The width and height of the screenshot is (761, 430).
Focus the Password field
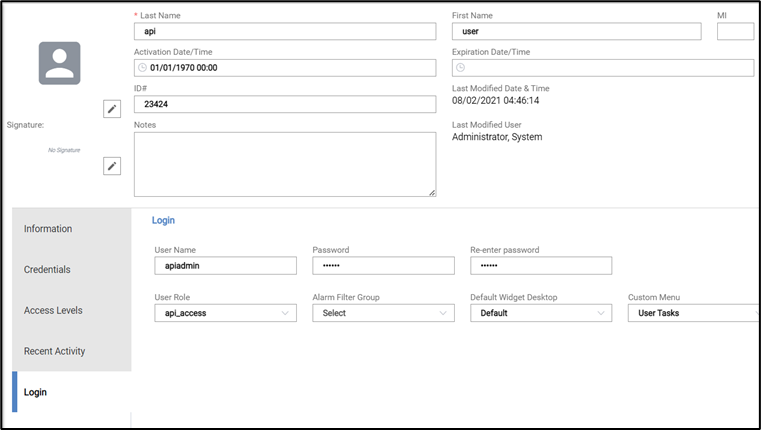383,265
